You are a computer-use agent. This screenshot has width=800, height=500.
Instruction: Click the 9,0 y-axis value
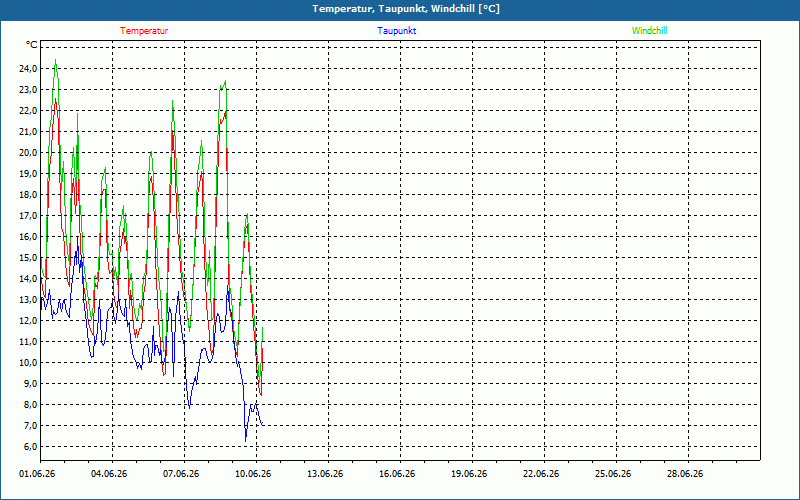tap(30, 383)
